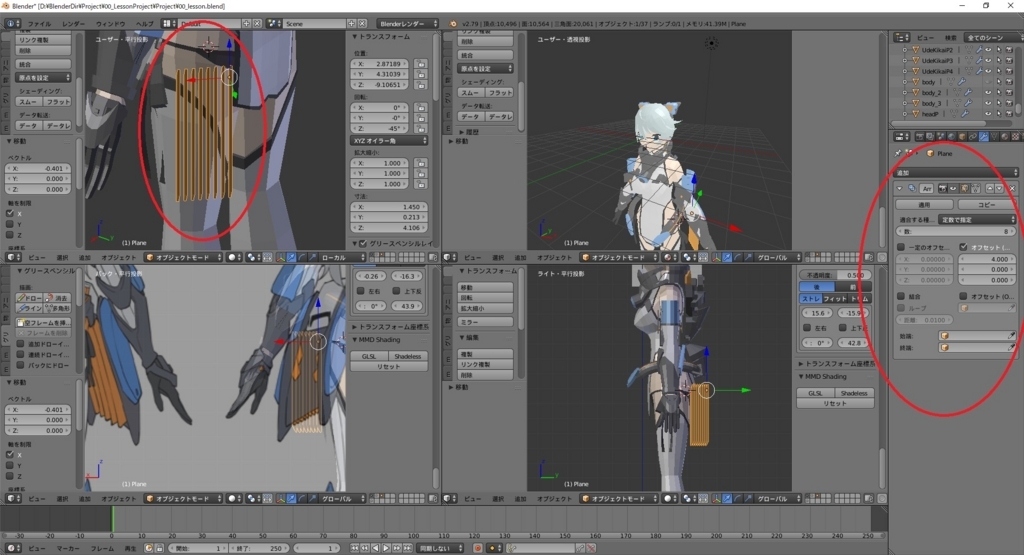Image resolution: width=1024 pixels, height=555 pixels.
Task: Open the ウィンドウ menu
Action: [x=110, y=24]
